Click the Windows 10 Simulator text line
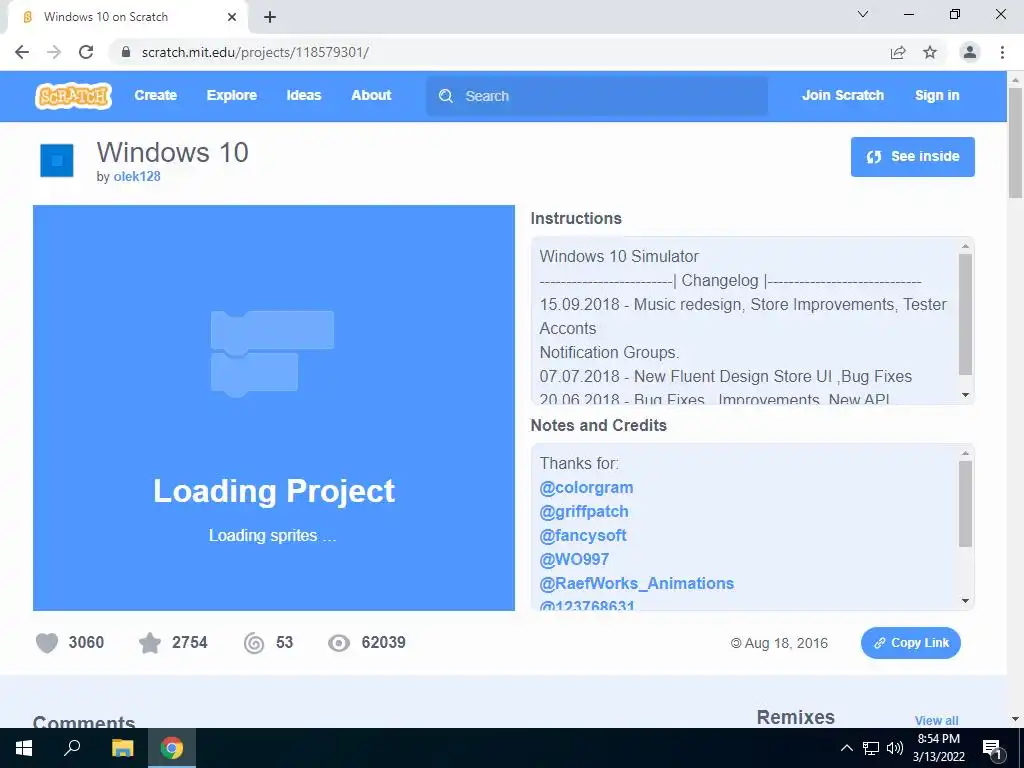The image size is (1024, 768). pos(619,257)
